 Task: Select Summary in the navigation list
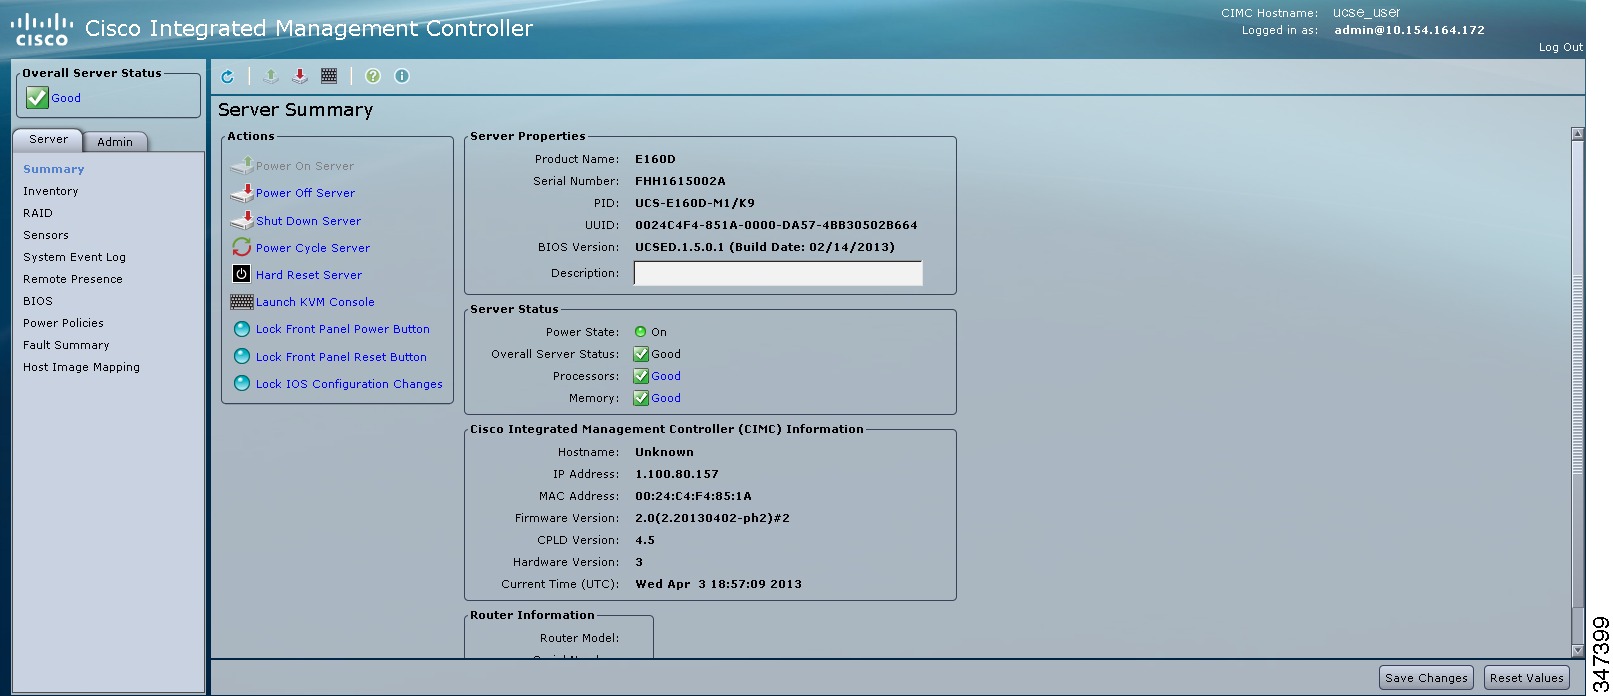coord(54,169)
